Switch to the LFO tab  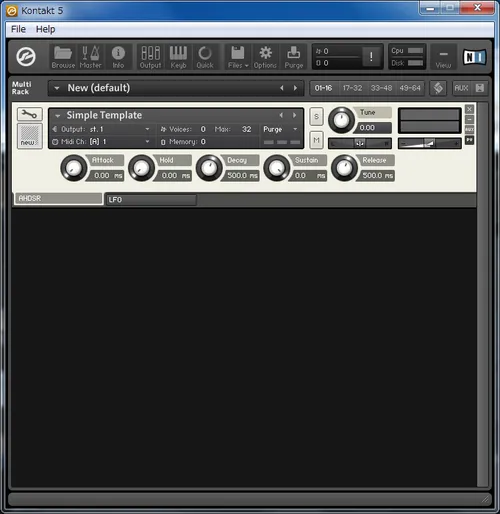coord(151,200)
